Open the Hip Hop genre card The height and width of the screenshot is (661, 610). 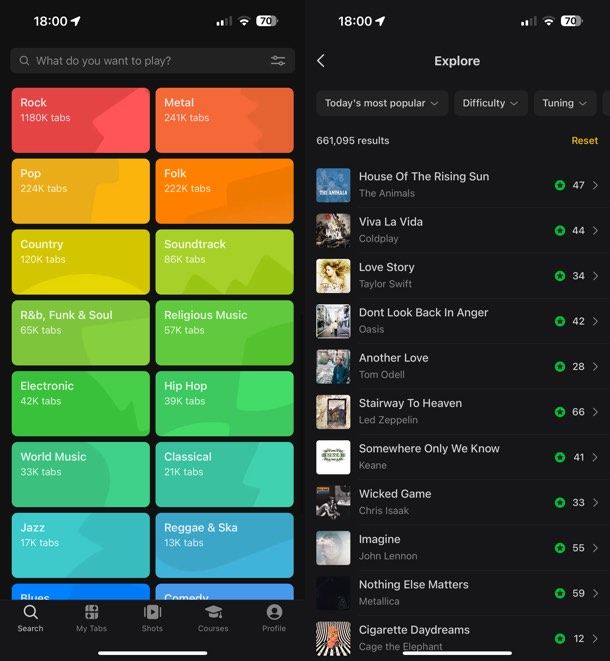click(225, 403)
